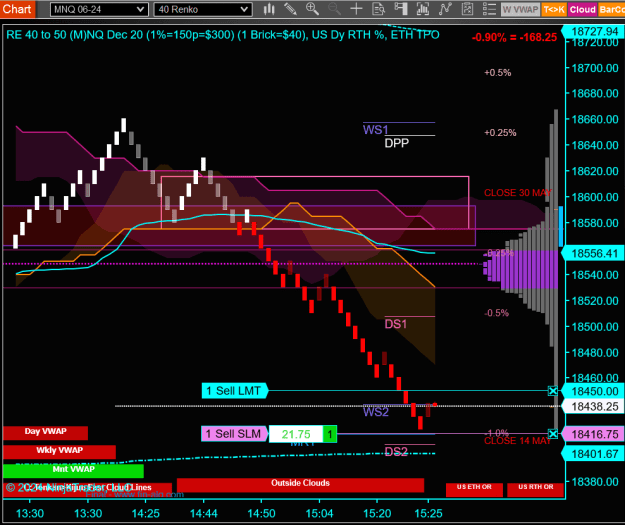Click the -0.5% level label

click(496, 313)
